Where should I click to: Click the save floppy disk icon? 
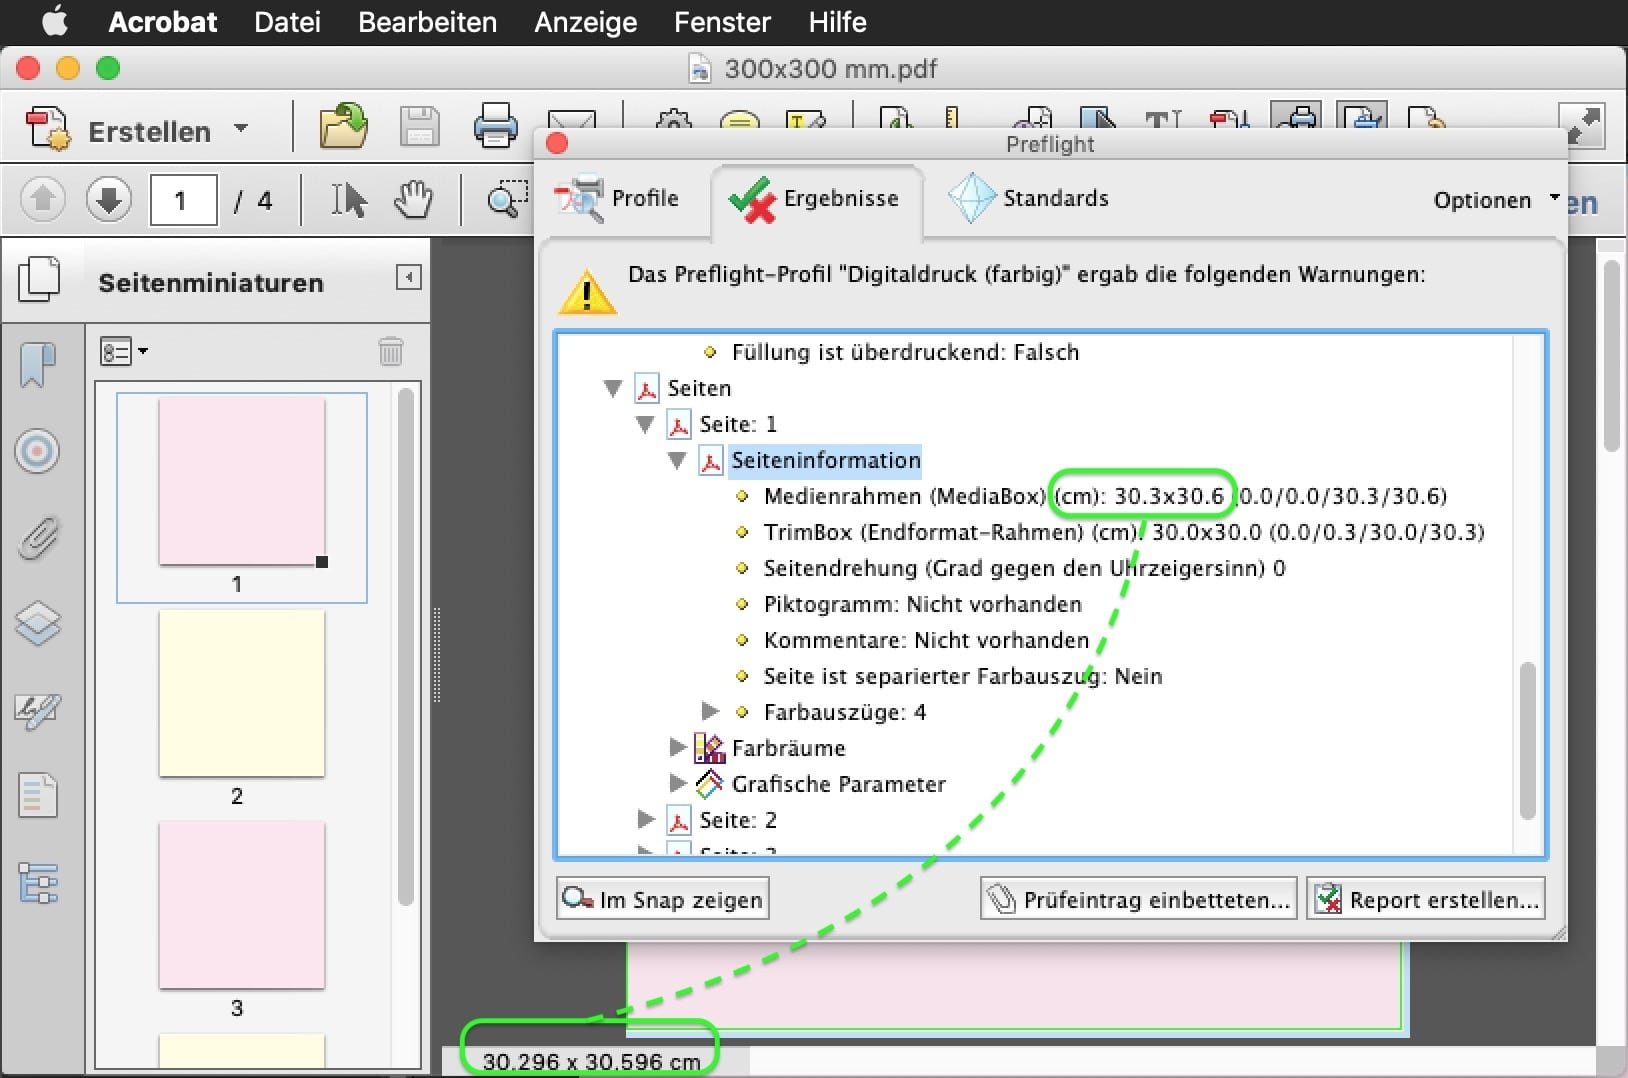tap(419, 128)
